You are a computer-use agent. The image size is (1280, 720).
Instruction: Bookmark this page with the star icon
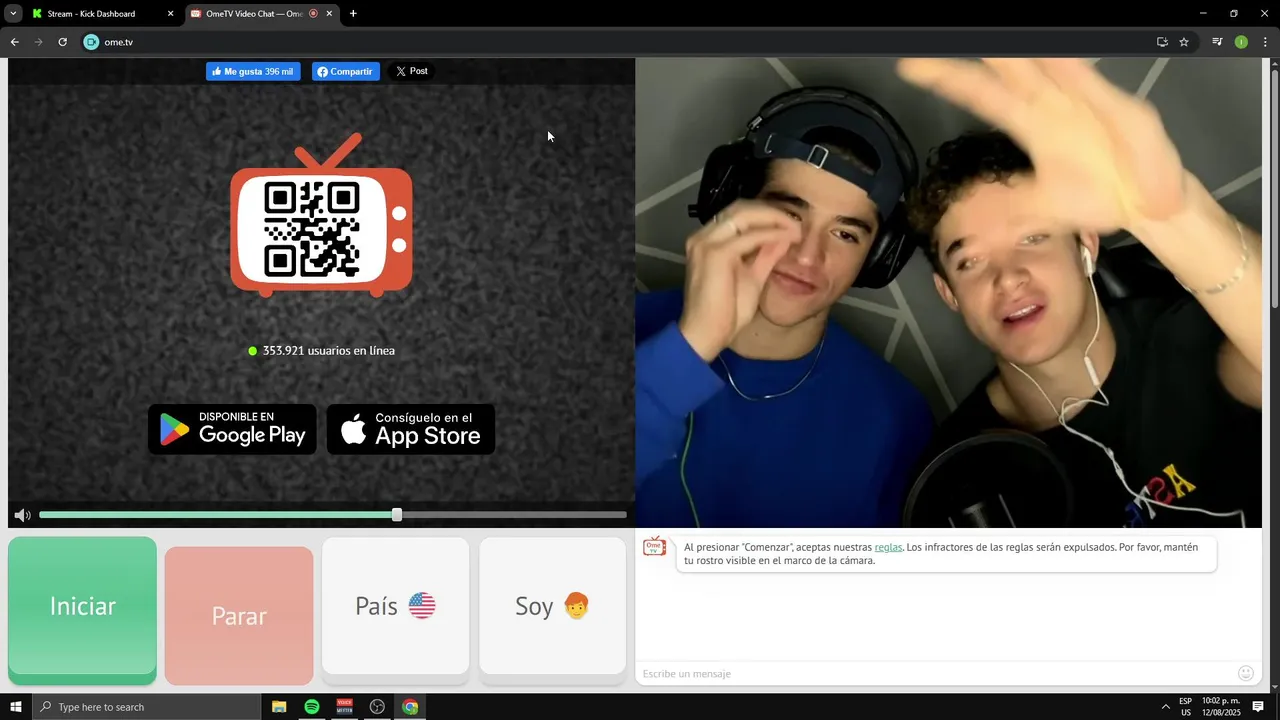click(1184, 42)
